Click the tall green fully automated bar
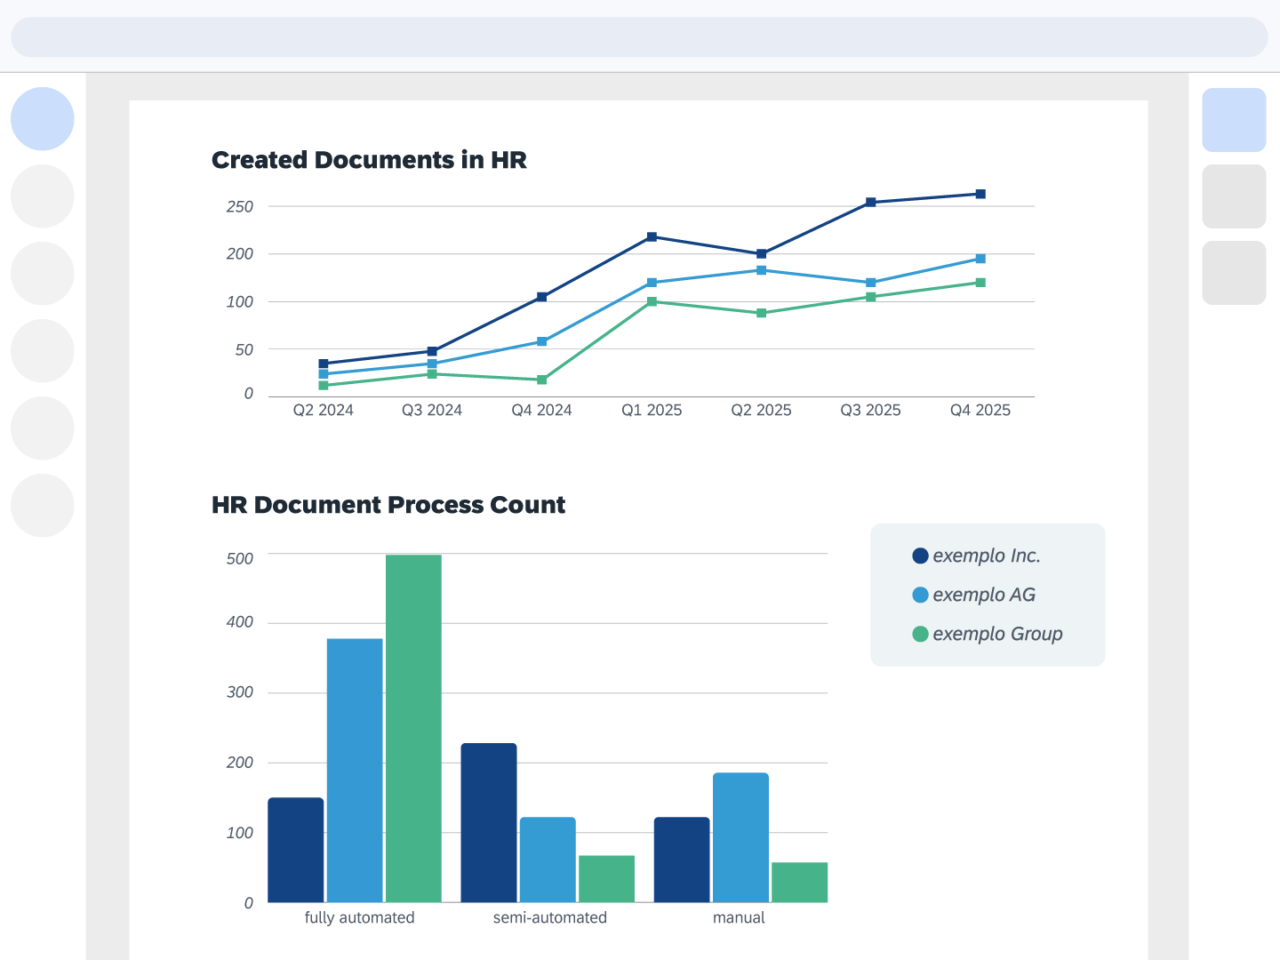Image resolution: width=1280 pixels, height=960 pixels. [413, 727]
